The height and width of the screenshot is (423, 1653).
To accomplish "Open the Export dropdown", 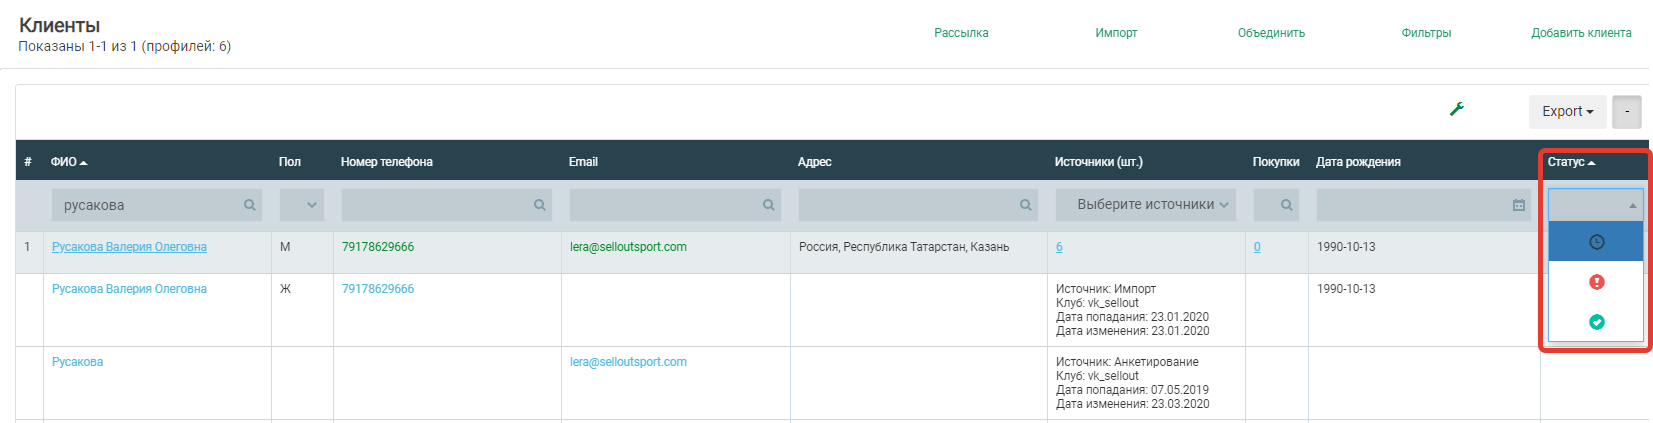I will 1567,112.
